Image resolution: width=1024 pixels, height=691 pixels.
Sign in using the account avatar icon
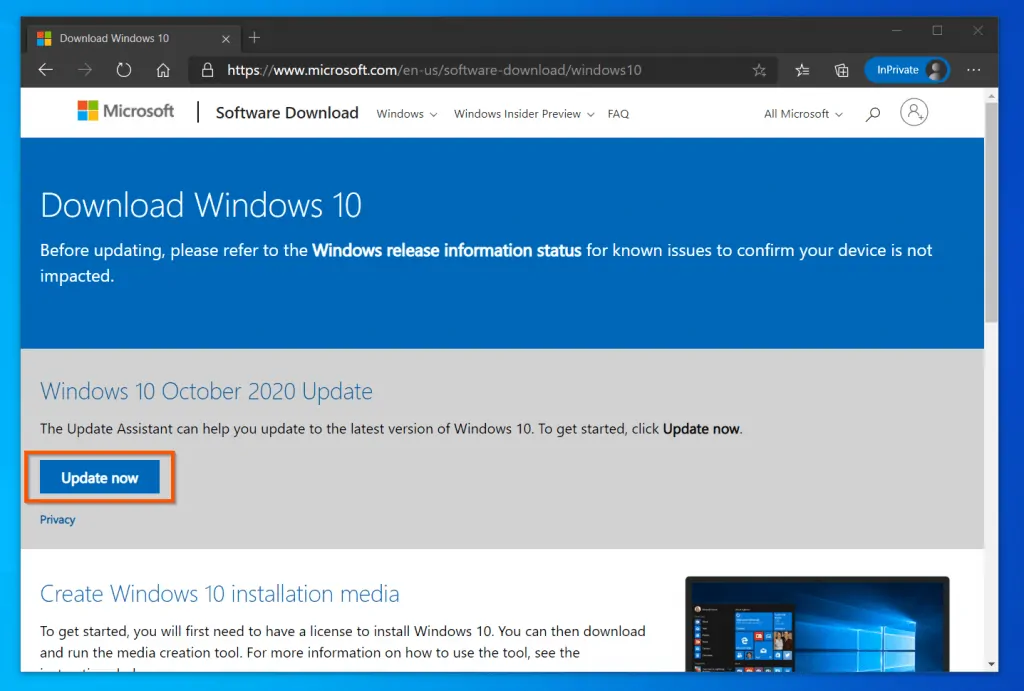(914, 112)
